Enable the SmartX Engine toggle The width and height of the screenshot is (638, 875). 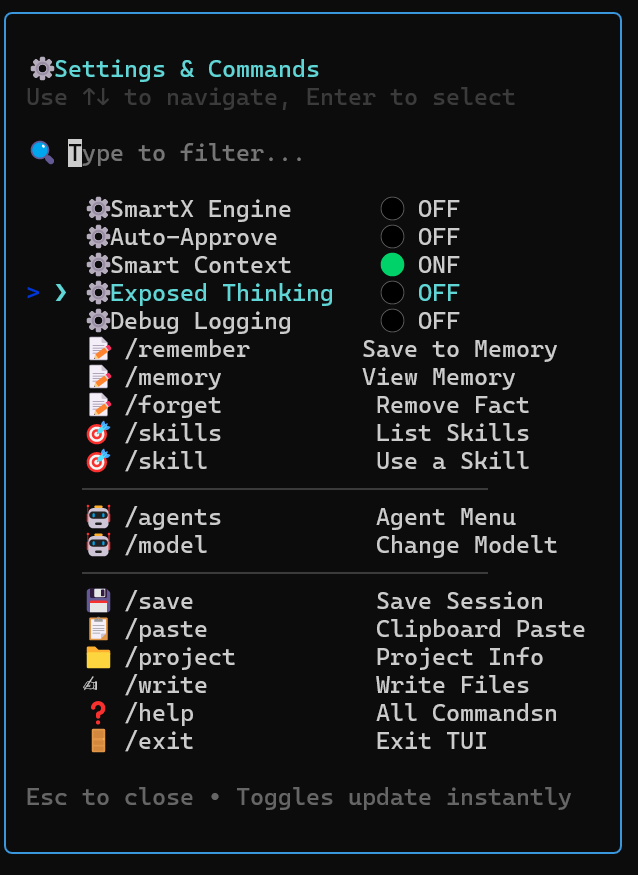pos(394,209)
